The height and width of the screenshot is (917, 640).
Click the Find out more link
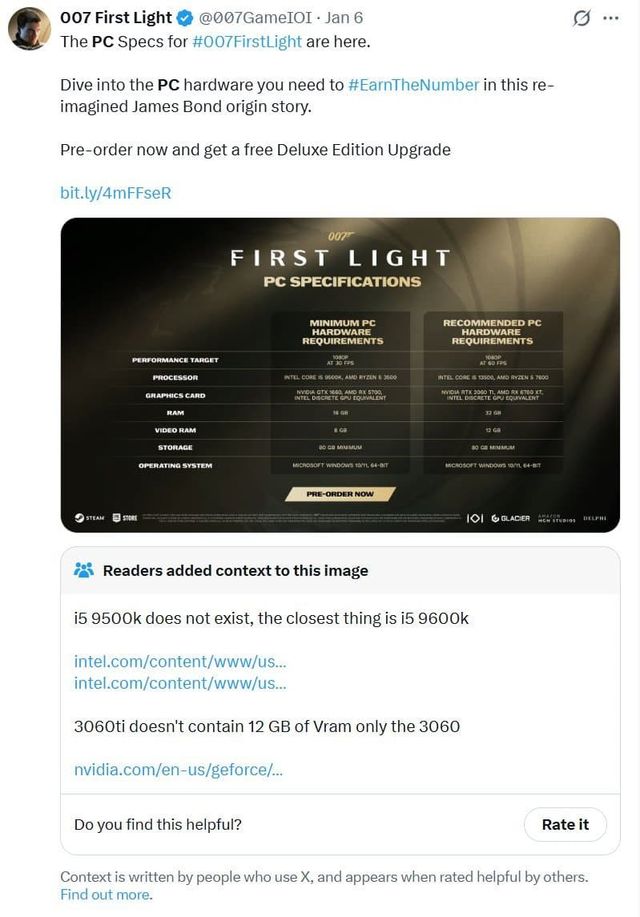(x=102, y=895)
